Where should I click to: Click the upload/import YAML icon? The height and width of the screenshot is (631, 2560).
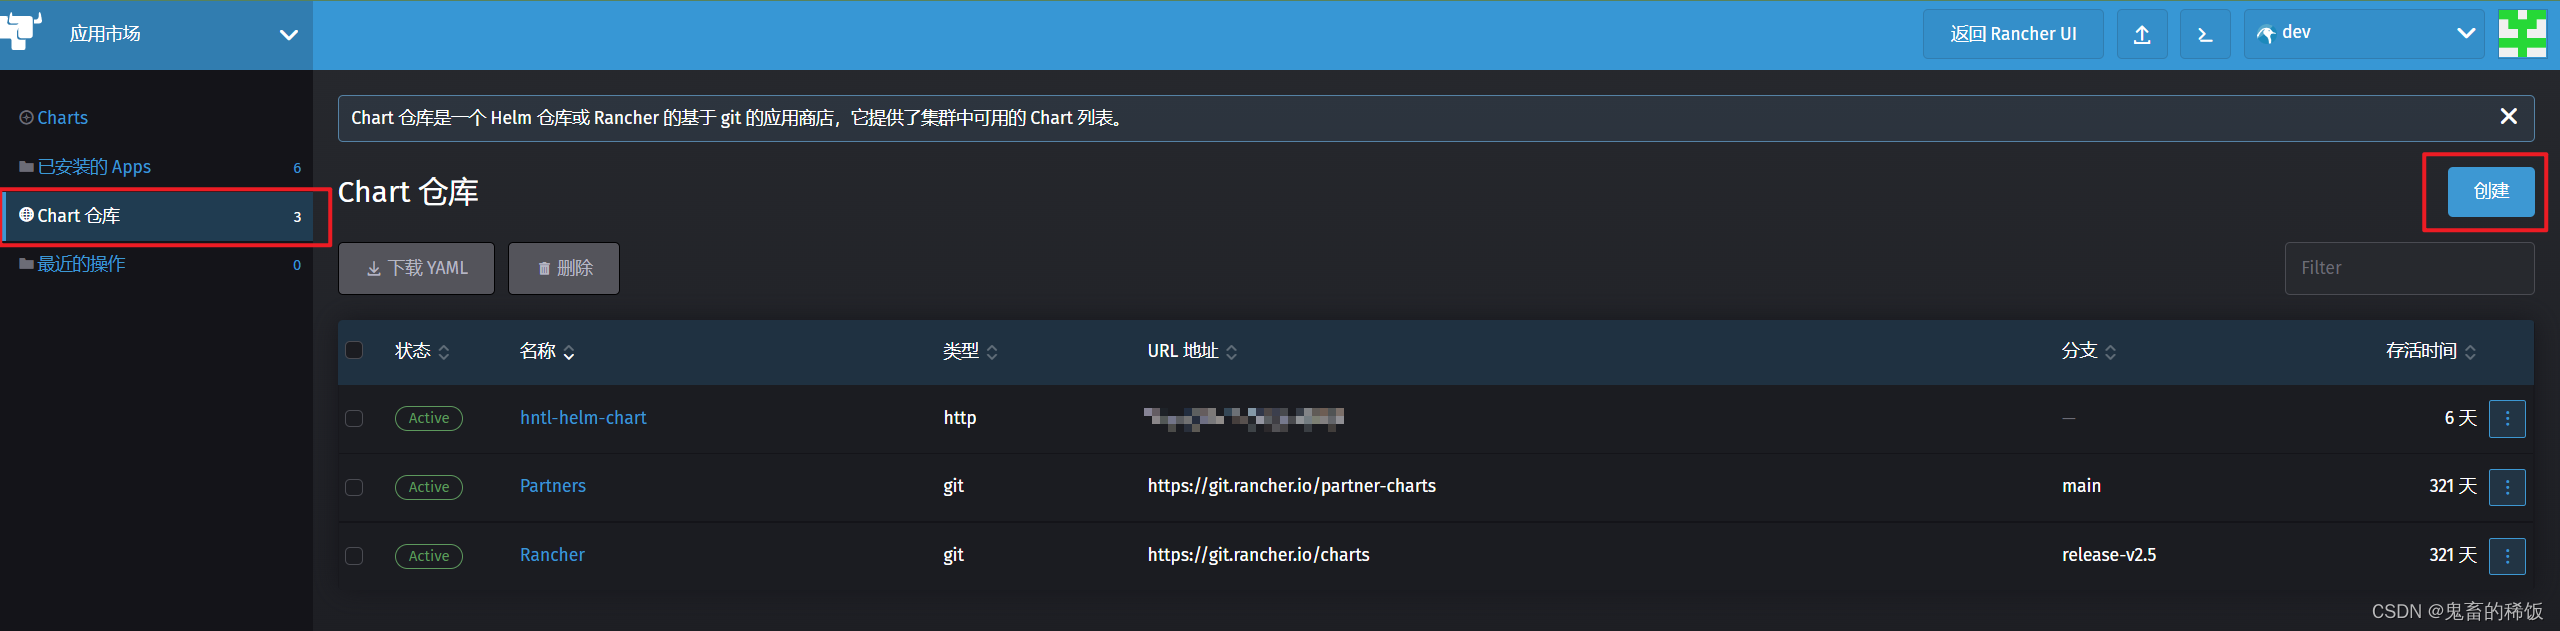[x=2142, y=34]
